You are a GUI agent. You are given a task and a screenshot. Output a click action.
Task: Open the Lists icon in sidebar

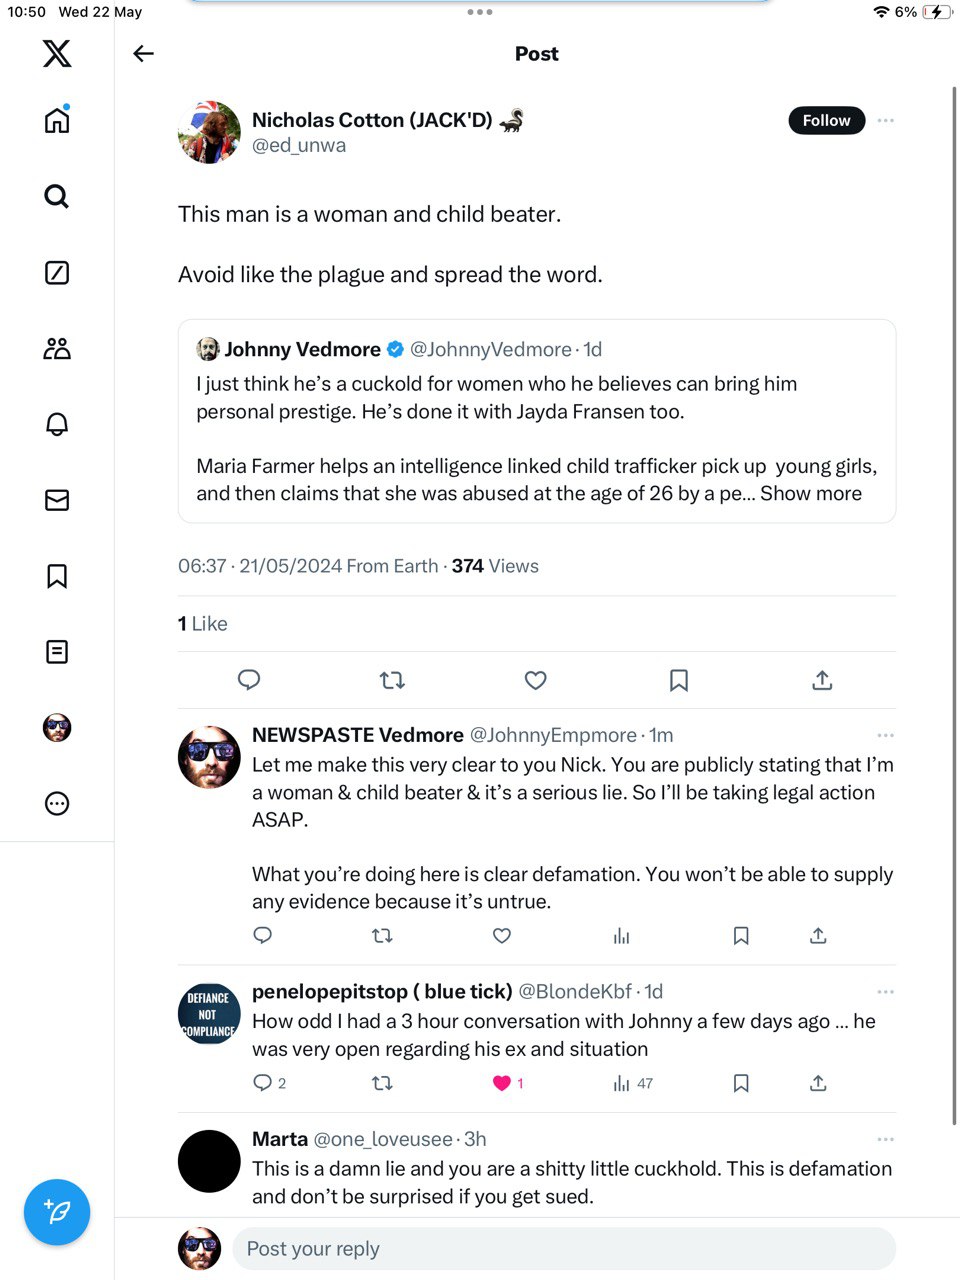[57, 652]
